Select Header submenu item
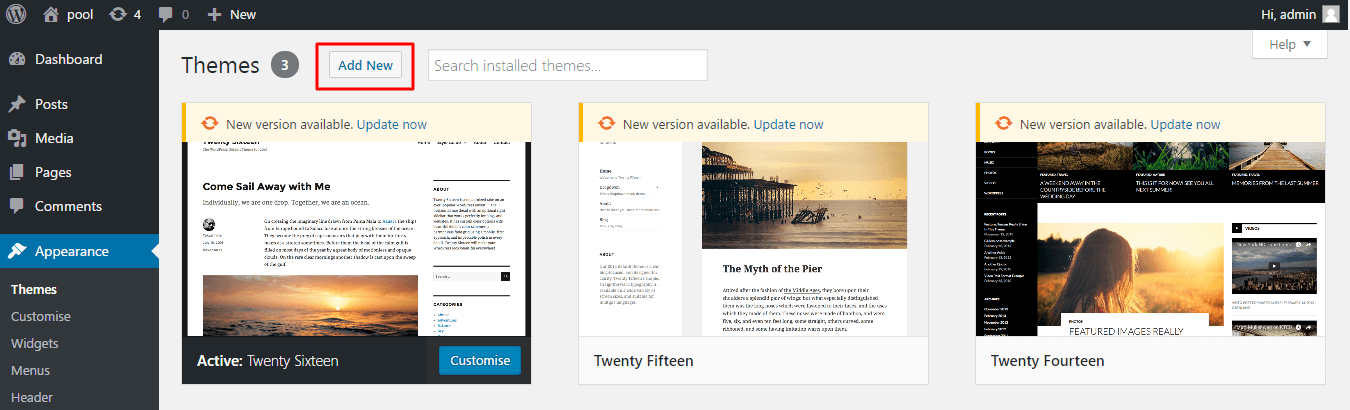This screenshot has width=1350, height=410. (32, 397)
